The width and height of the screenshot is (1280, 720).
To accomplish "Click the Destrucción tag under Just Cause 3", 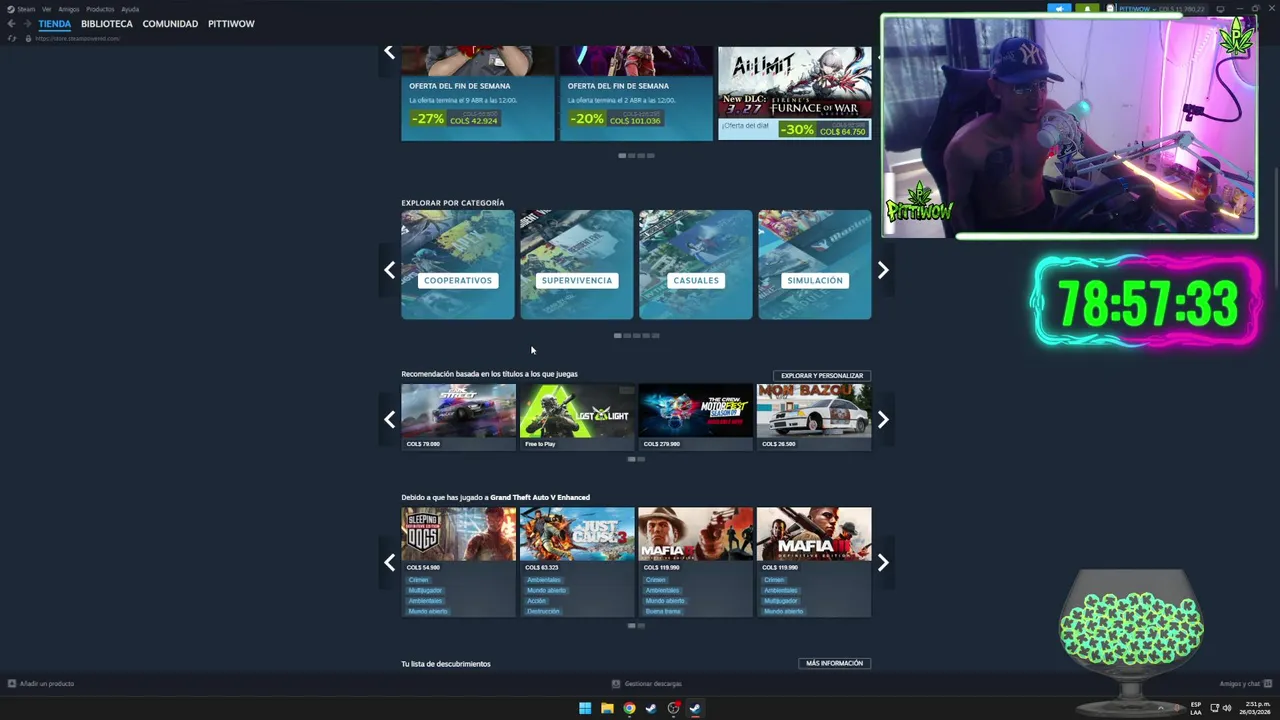I will 543,611.
